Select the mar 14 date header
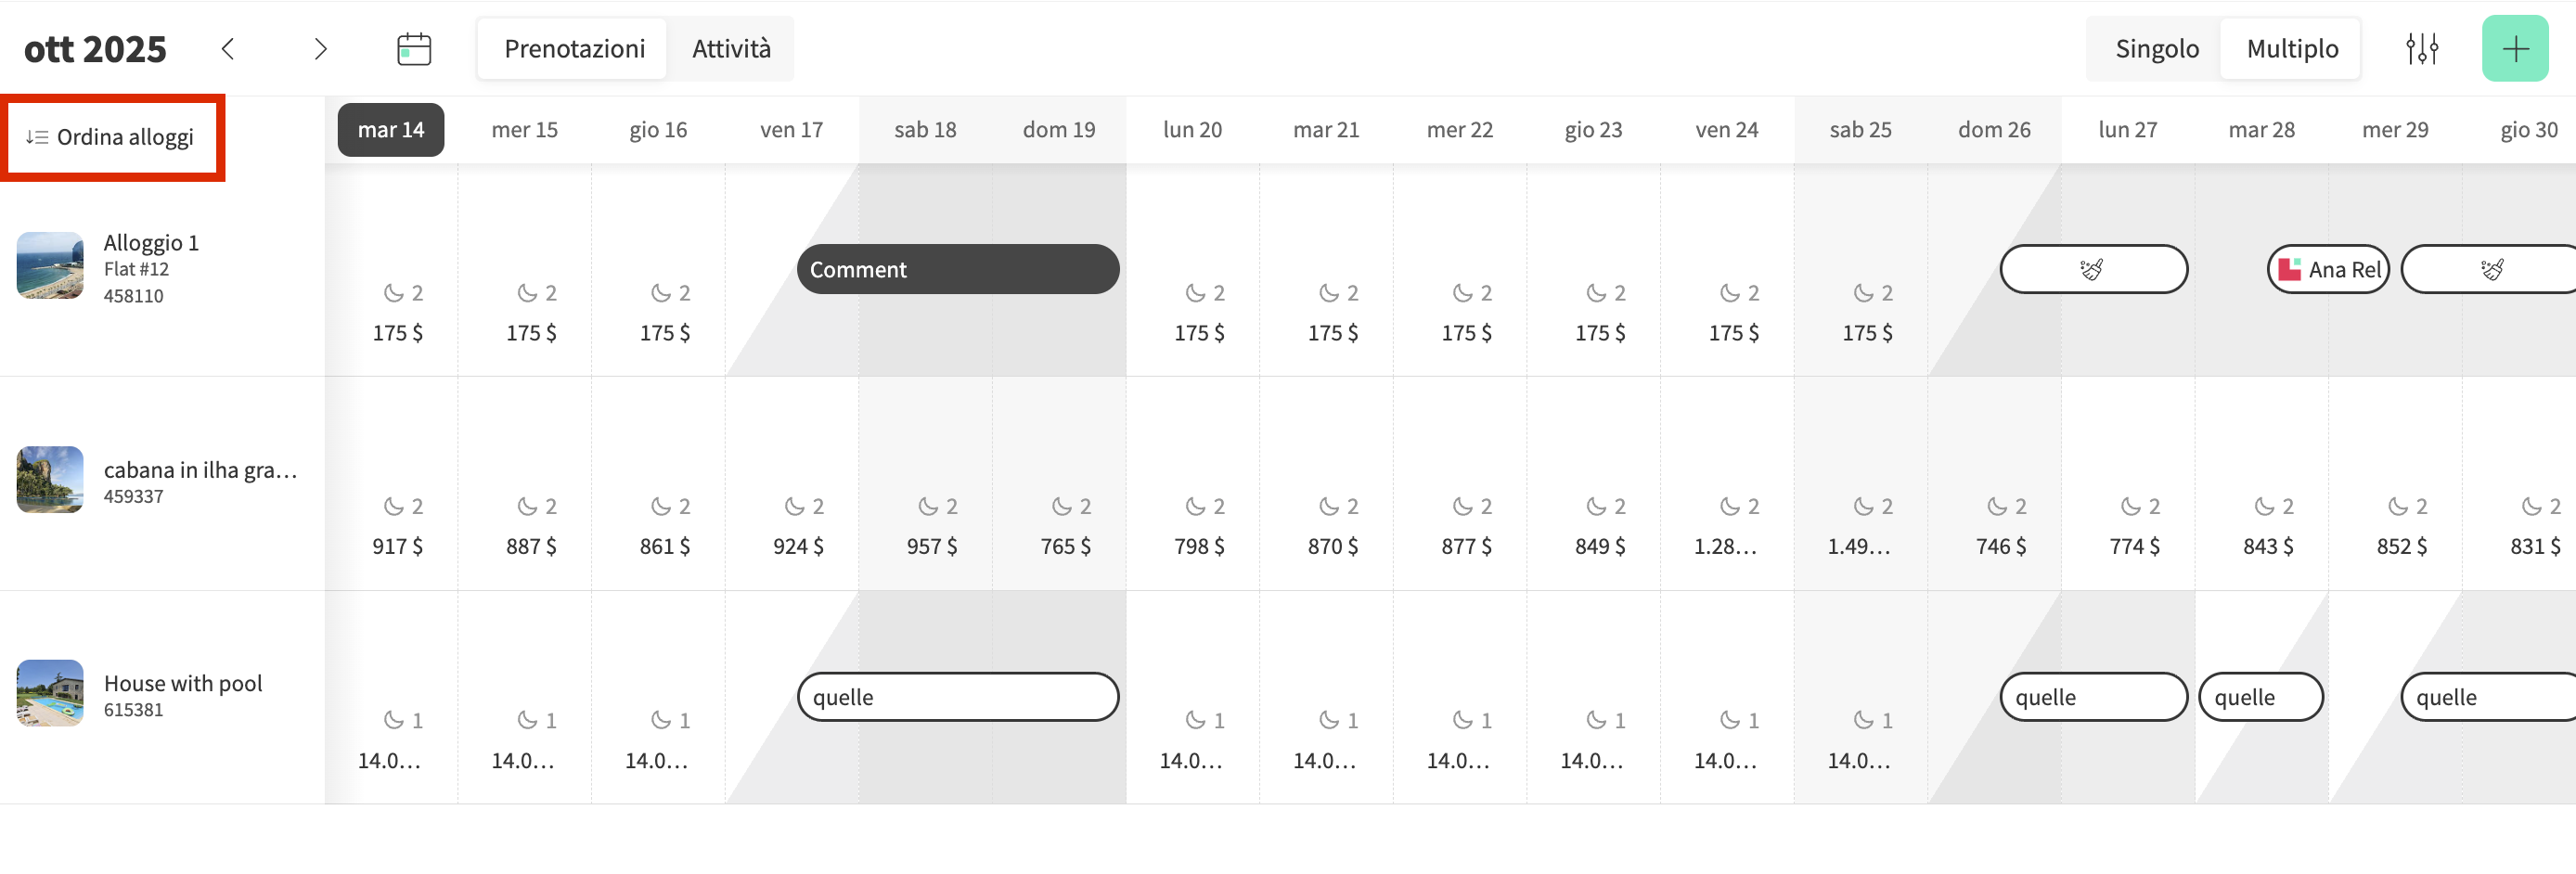 click(391, 130)
